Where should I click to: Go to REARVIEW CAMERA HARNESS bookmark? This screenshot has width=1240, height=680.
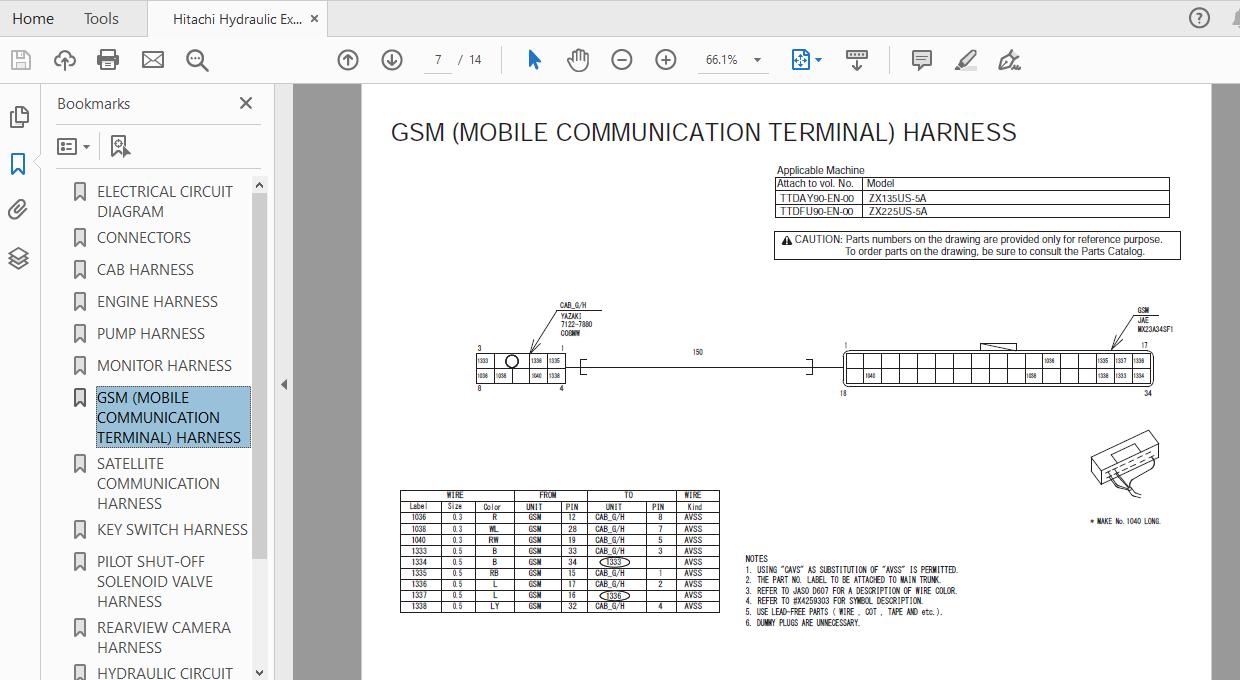(164, 637)
